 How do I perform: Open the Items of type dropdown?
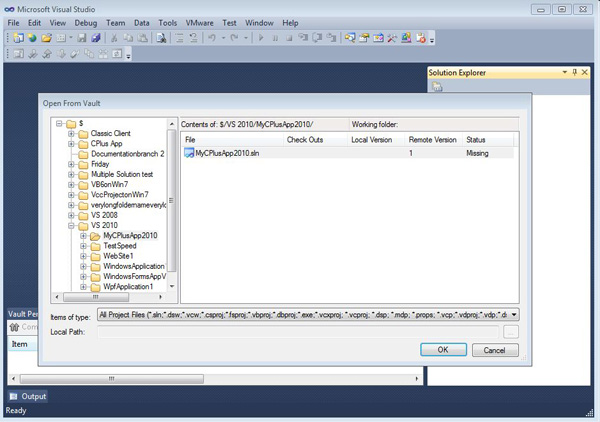515,315
